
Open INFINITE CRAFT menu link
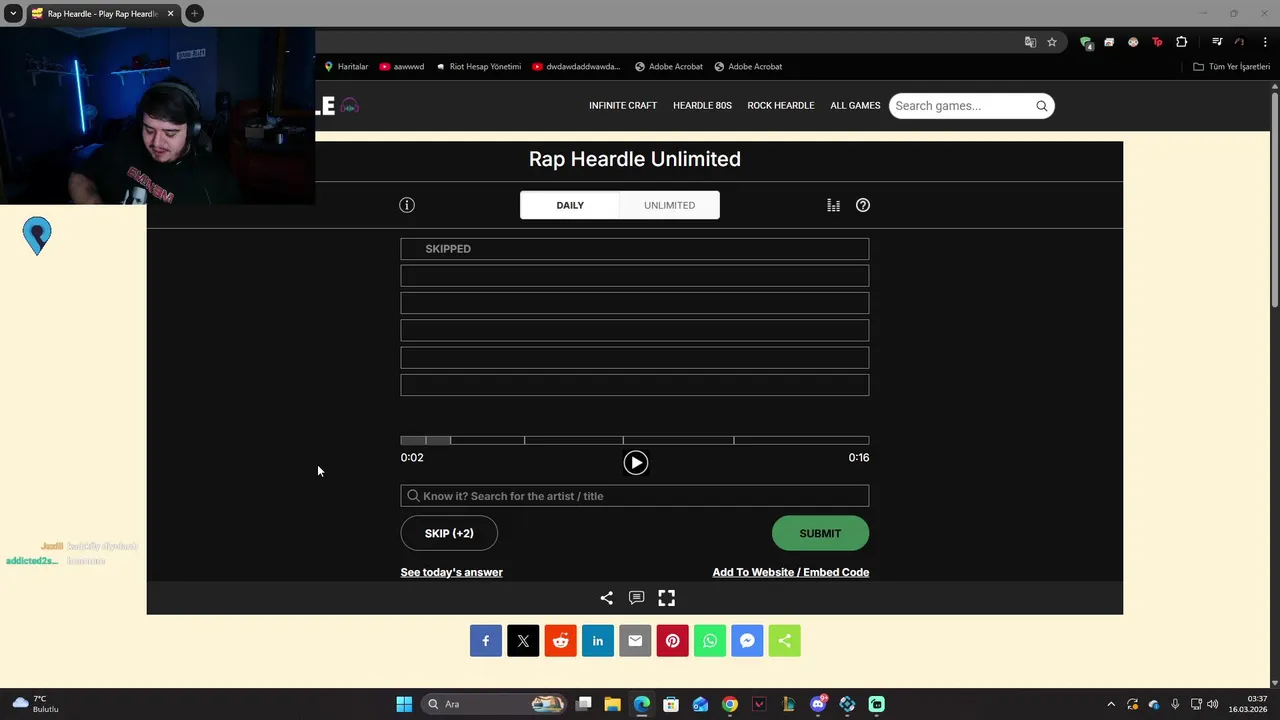tap(623, 106)
